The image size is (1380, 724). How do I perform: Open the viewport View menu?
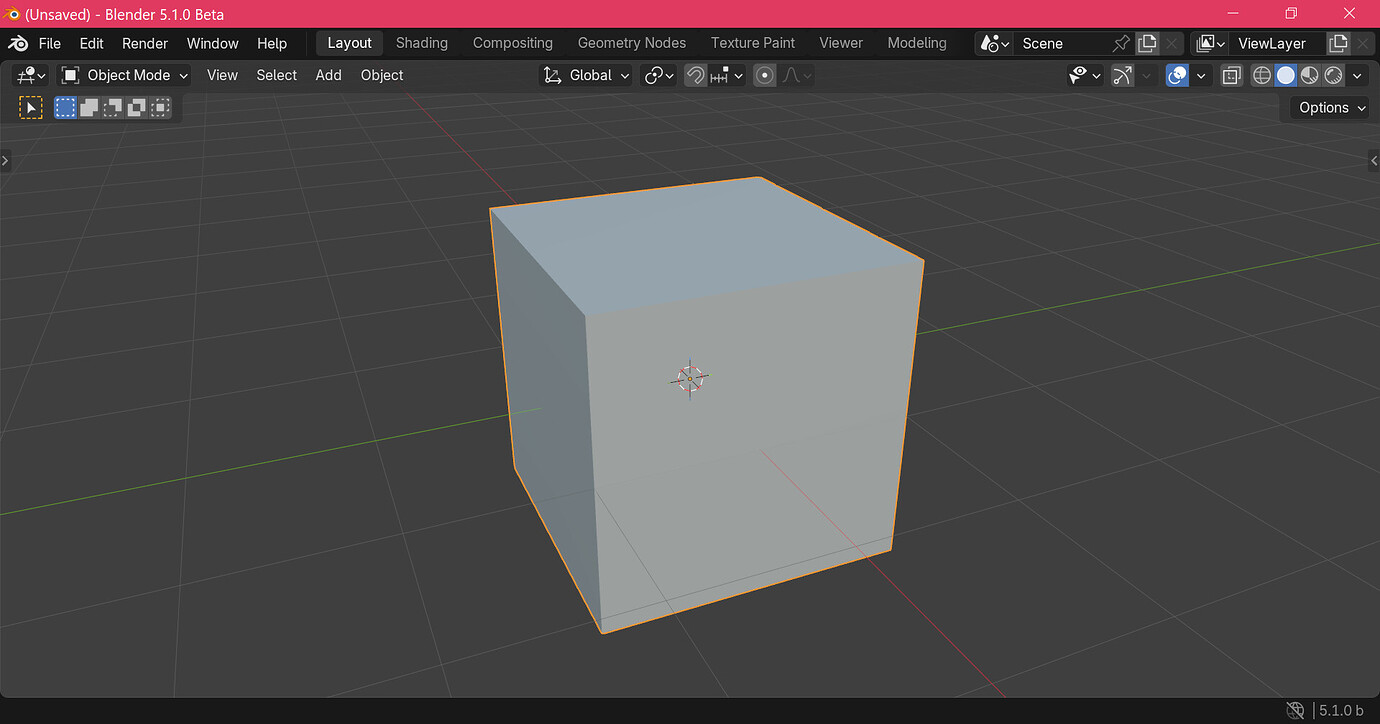click(x=222, y=75)
